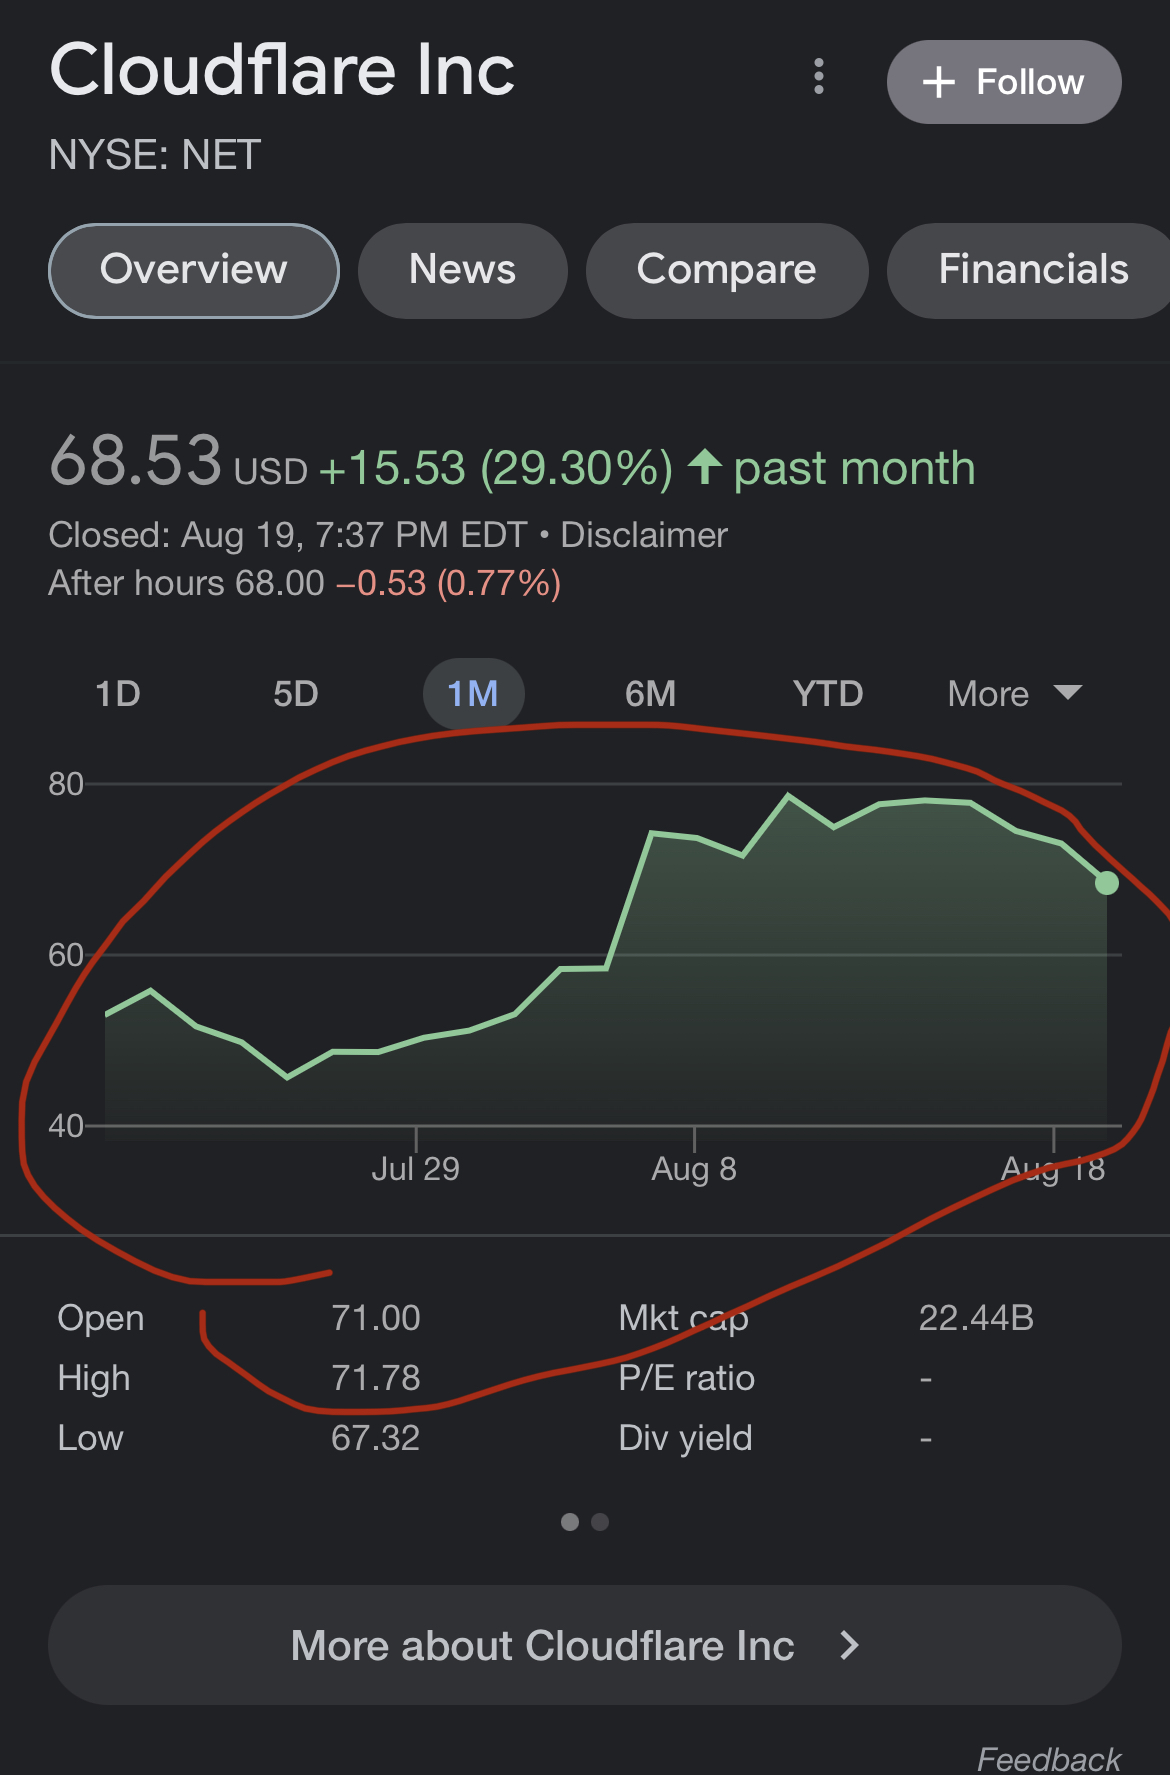
Task: Select the 1D chart range
Action: click(118, 693)
